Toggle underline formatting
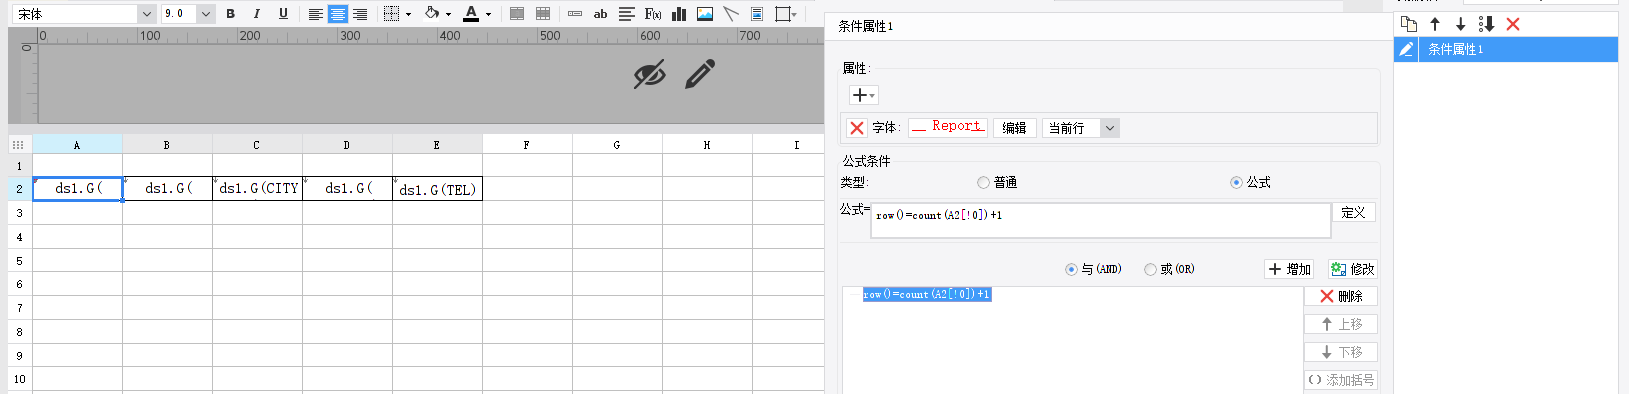Image resolution: width=1629 pixels, height=394 pixels. coord(283,14)
